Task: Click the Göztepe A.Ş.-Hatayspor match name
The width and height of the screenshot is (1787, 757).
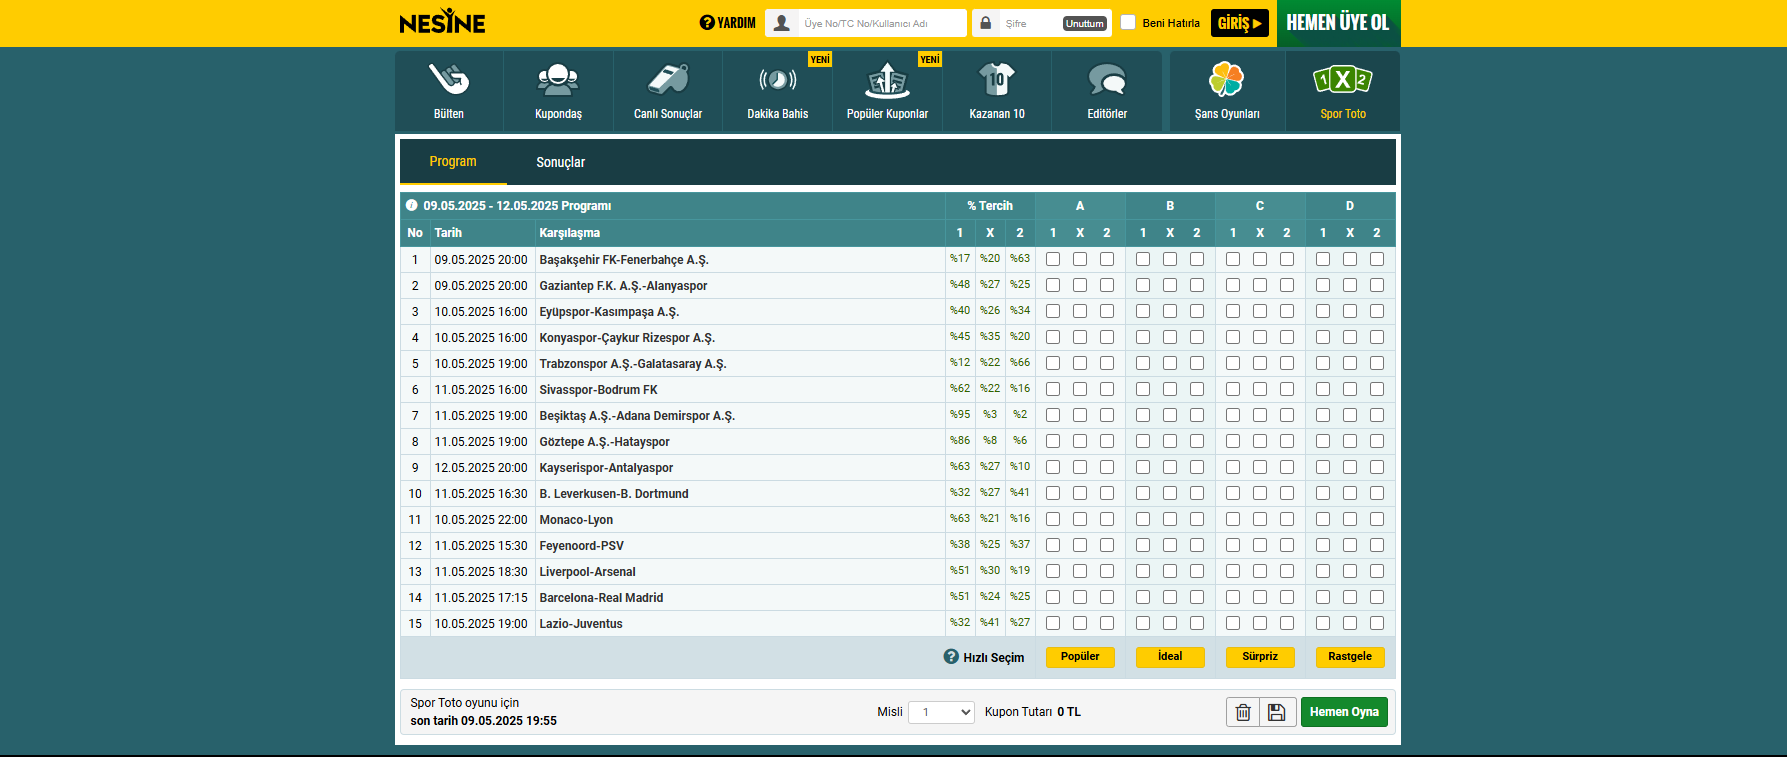Action: point(604,442)
